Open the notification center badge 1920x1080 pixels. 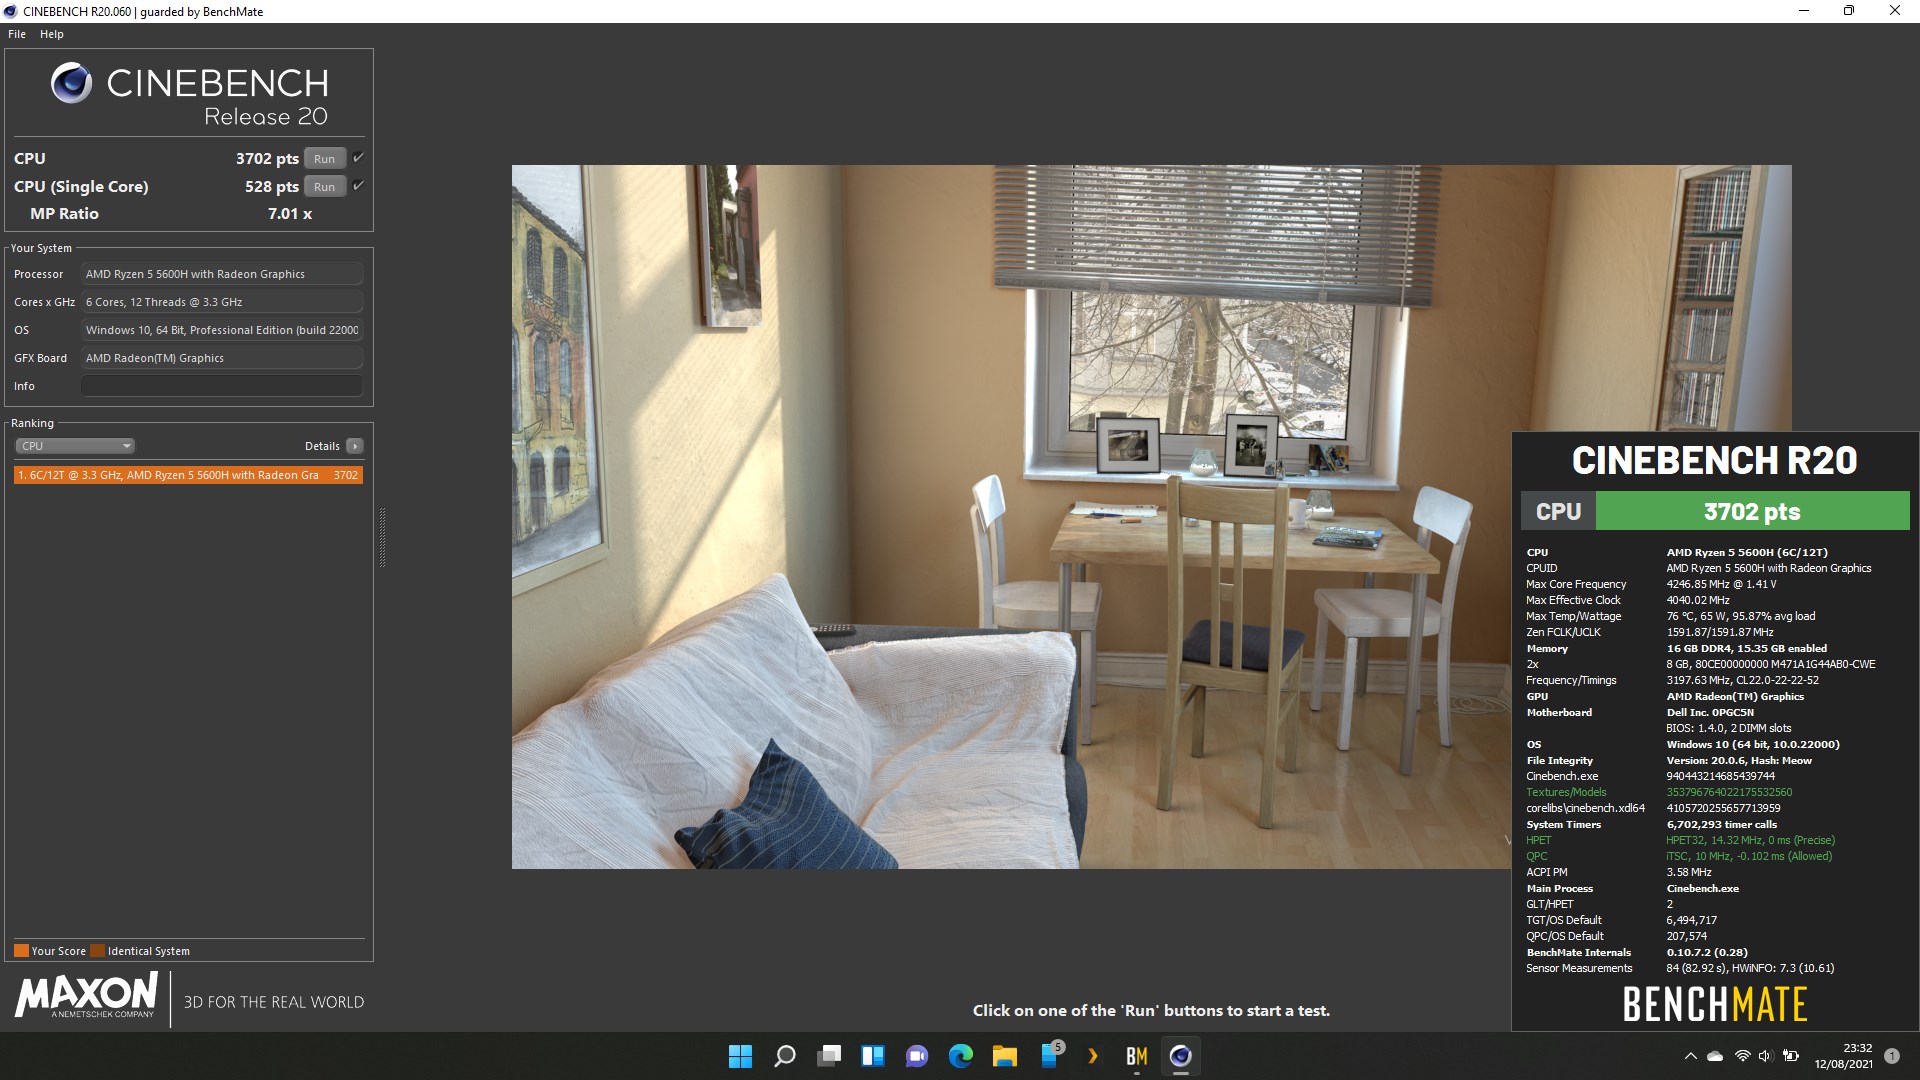pyautogui.click(x=1892, y=1056)
